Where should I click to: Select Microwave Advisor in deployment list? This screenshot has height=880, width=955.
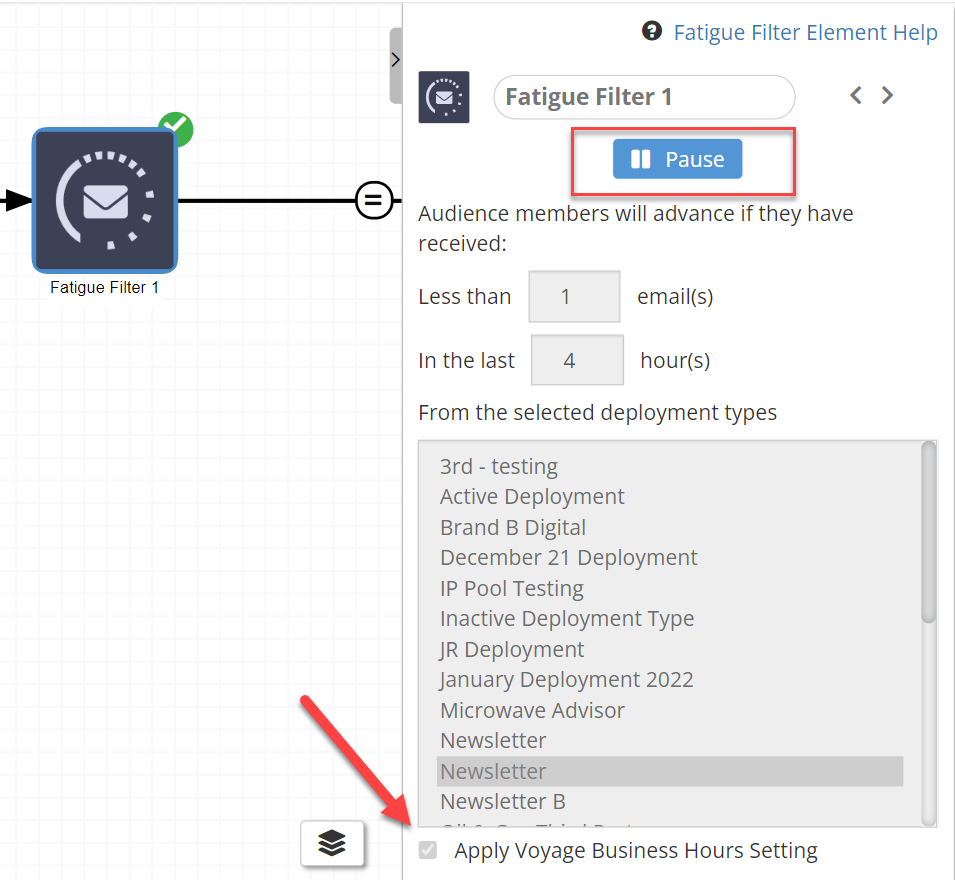(x=532, y=710)
